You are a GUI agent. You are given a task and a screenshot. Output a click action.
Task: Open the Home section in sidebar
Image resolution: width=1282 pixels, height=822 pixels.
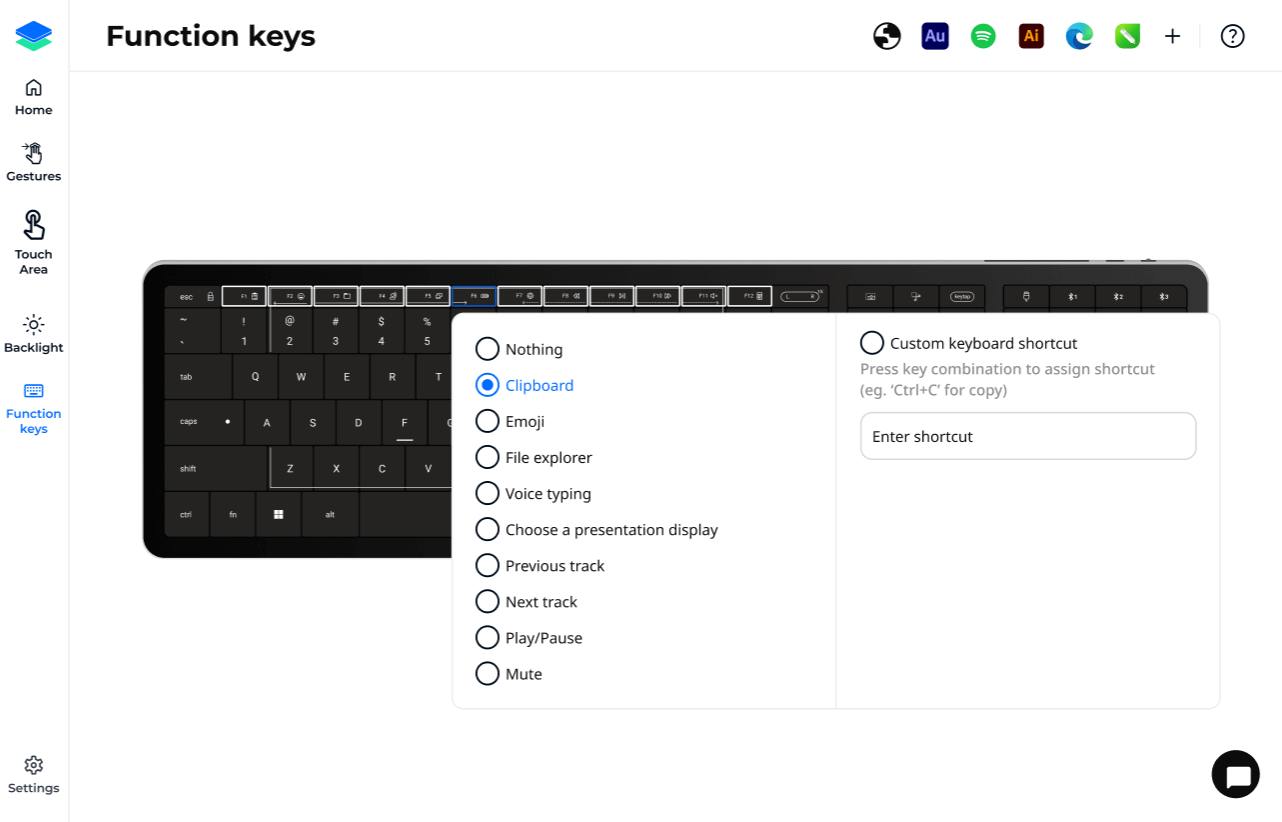[x=33, y=97]
